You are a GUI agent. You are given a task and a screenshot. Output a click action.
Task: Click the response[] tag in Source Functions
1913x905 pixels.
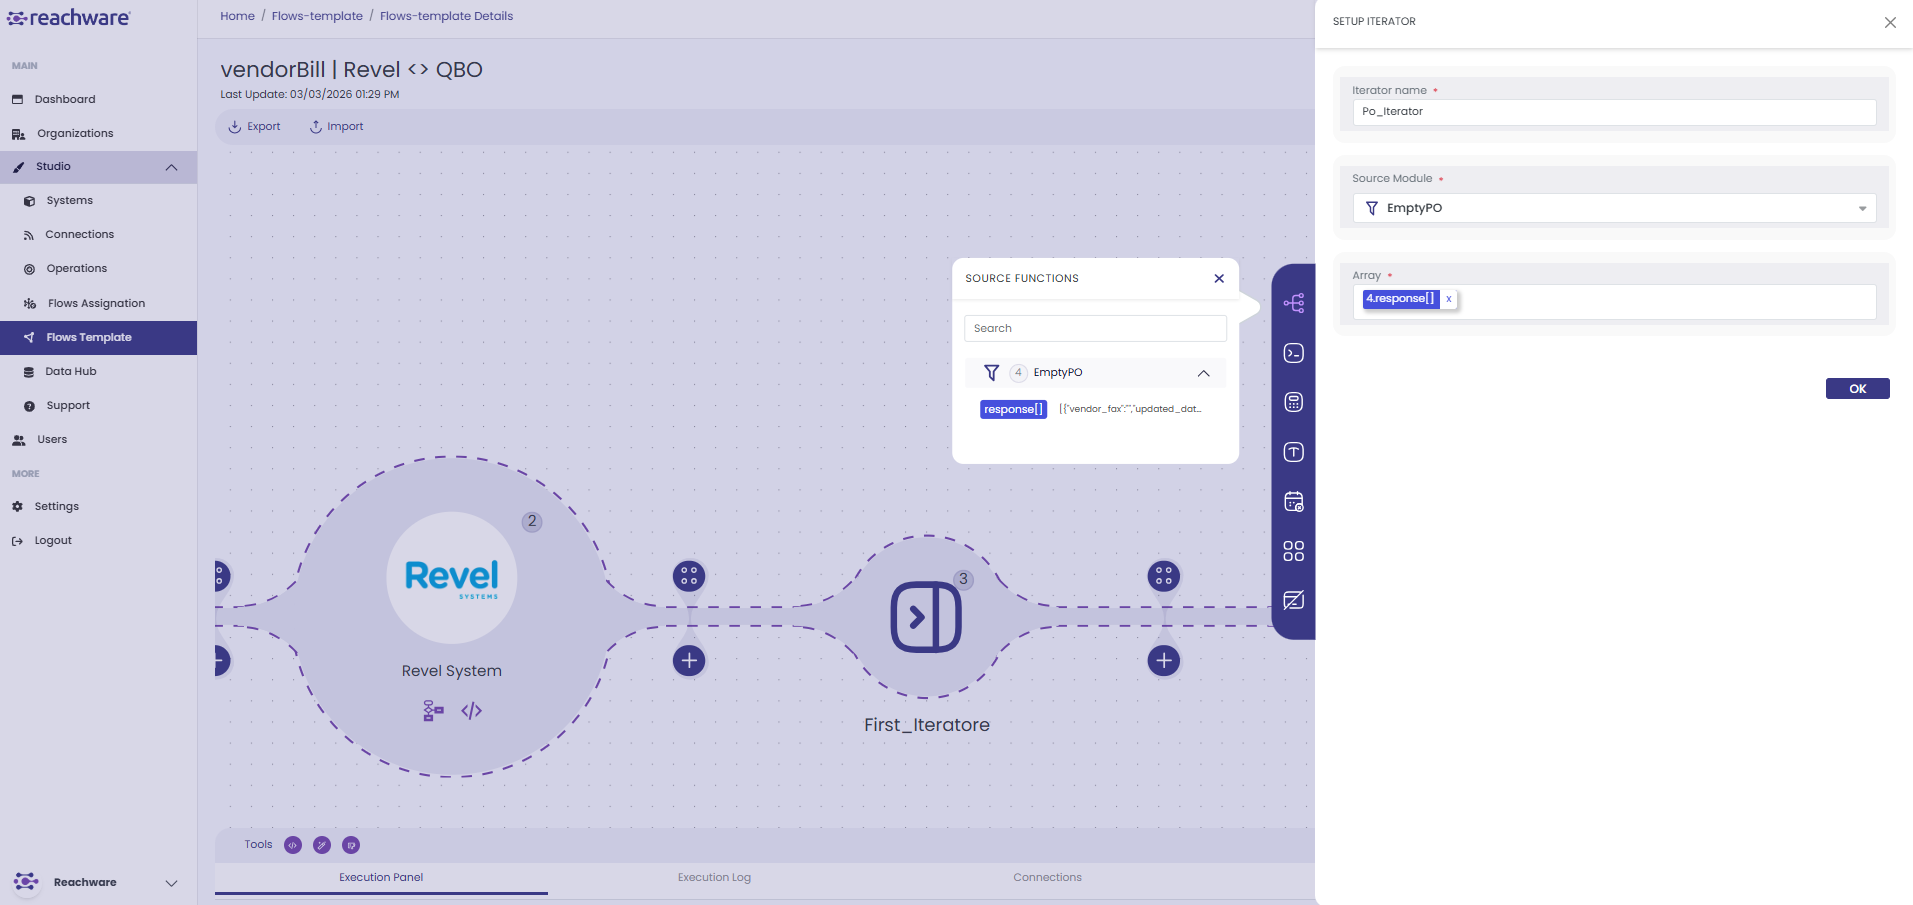1013,409
